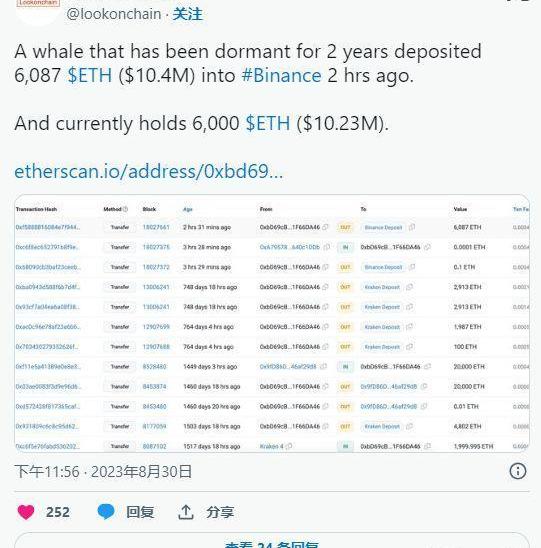Click the 回复 reply label
Viewport: 541px width, 548px height.
(140, 512)
